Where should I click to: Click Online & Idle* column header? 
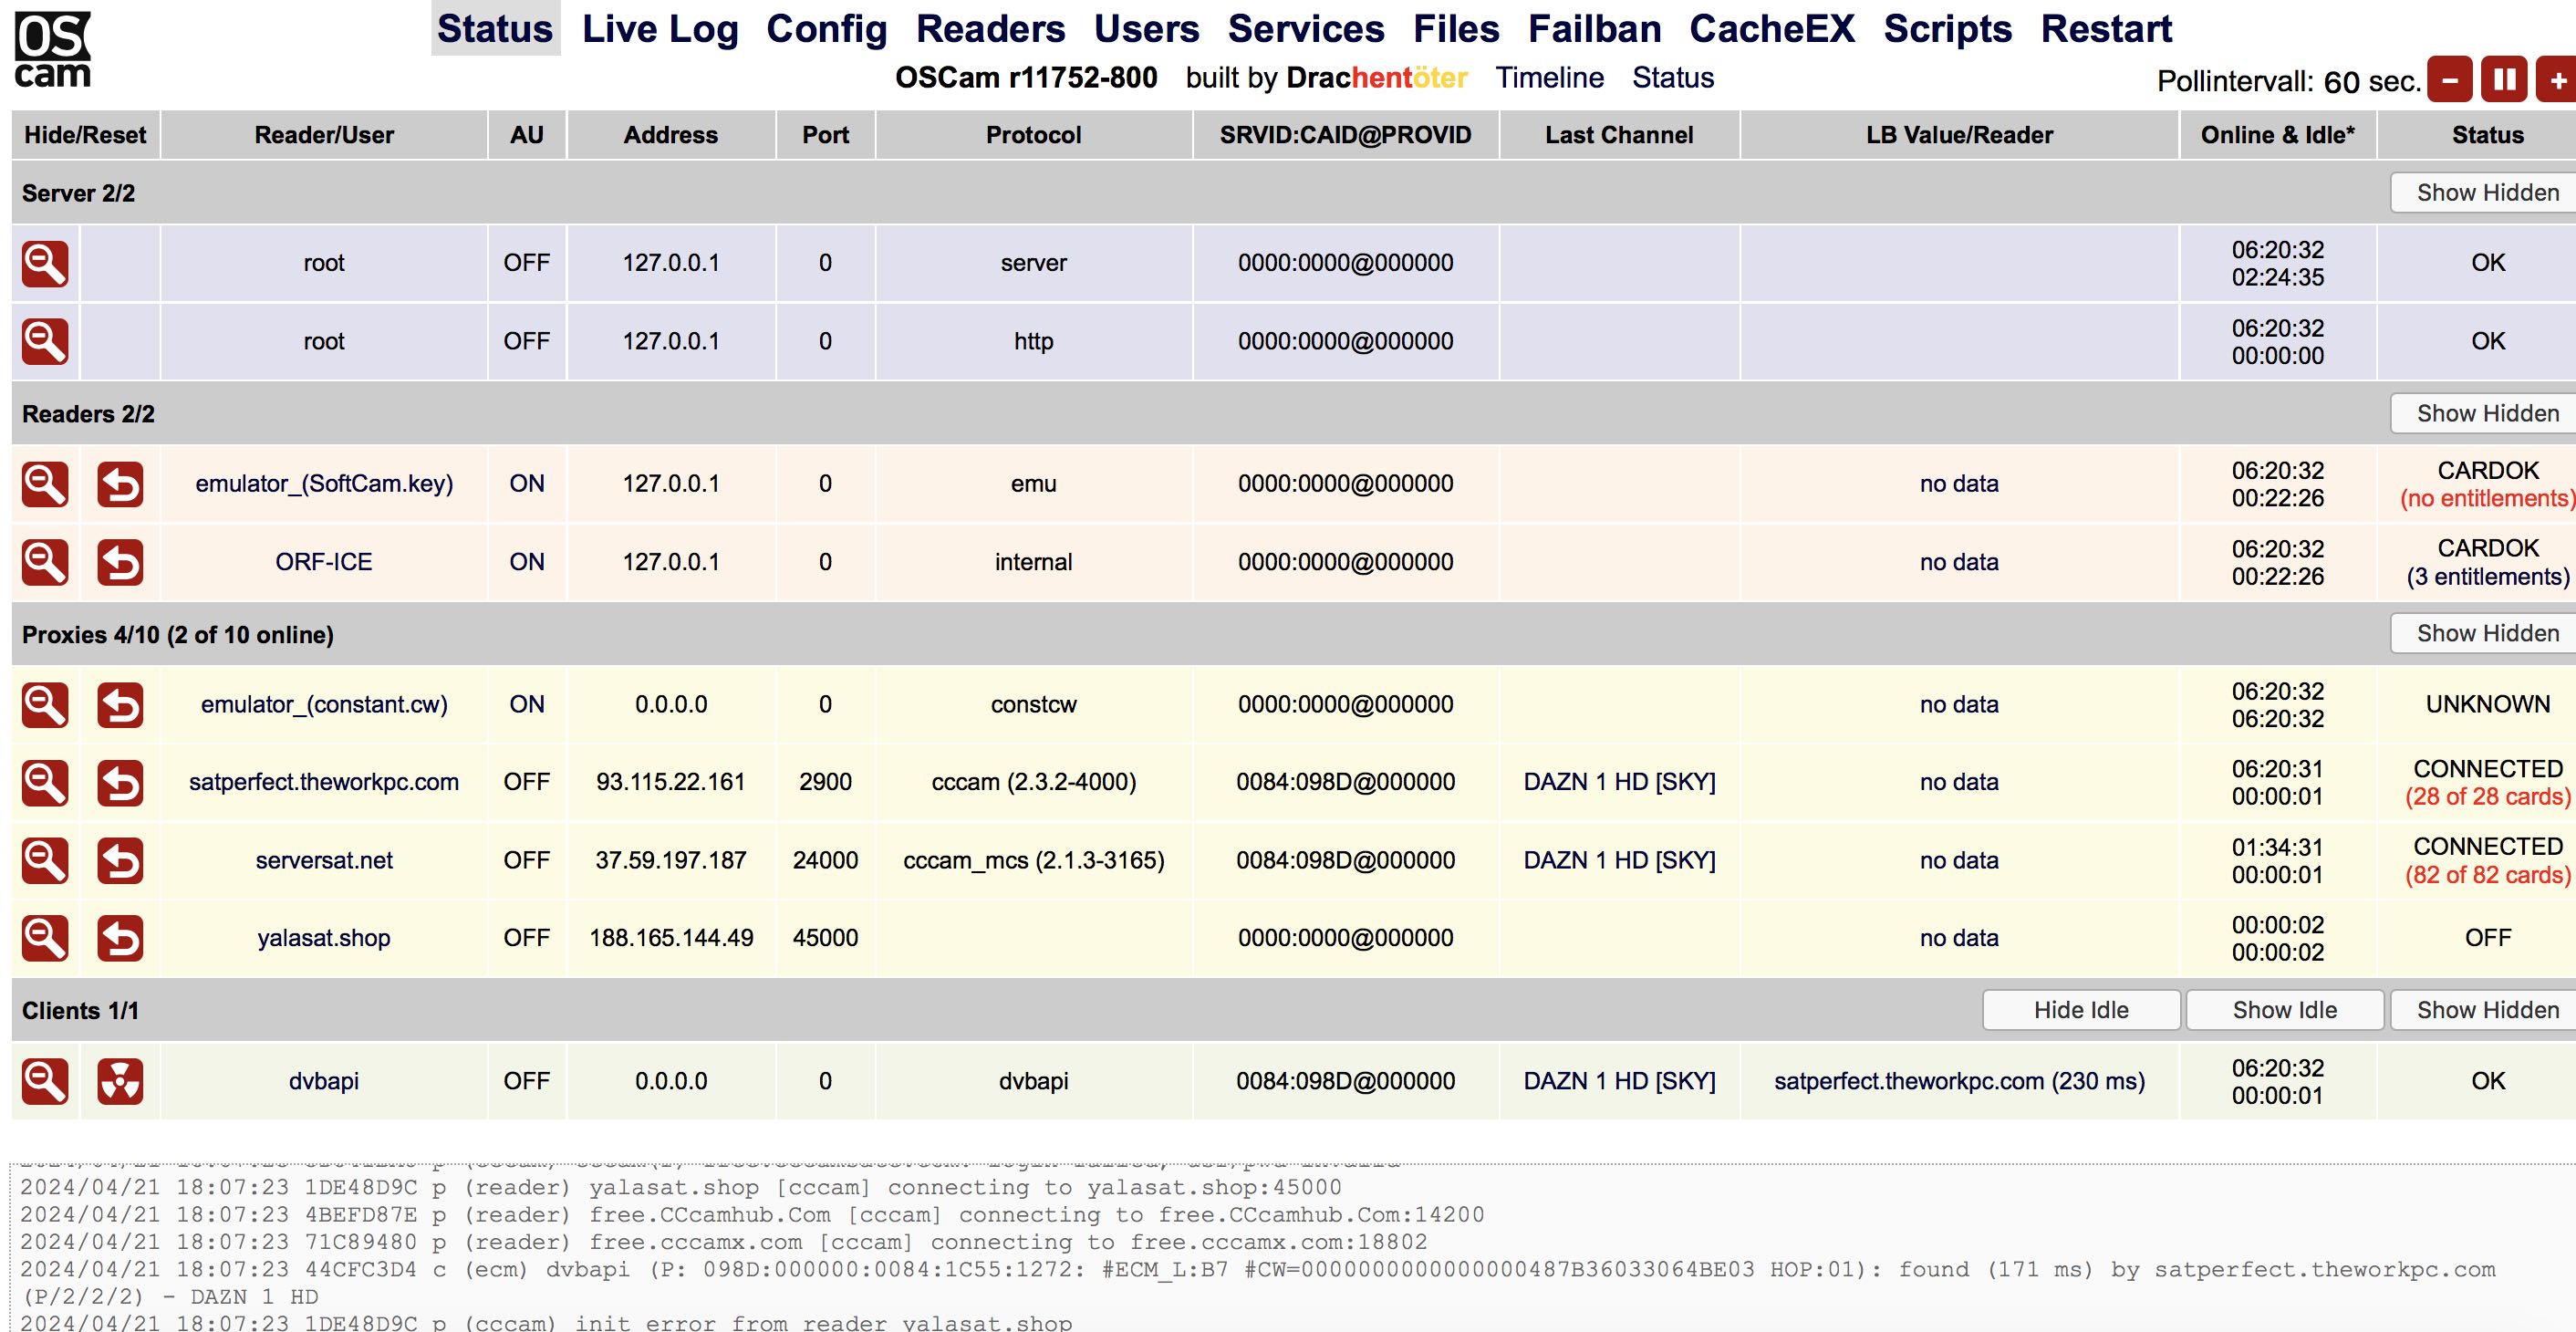tap(2277, 135)
